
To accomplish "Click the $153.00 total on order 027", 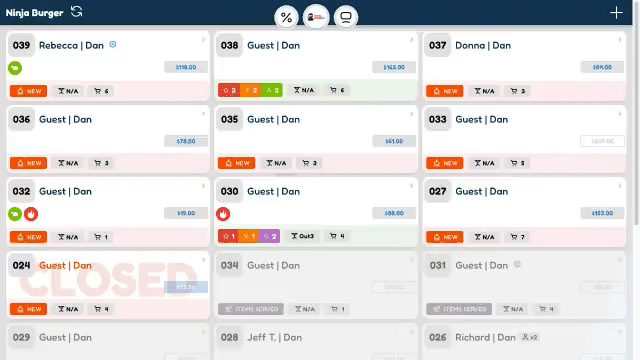I will click(x=602, y=213).
